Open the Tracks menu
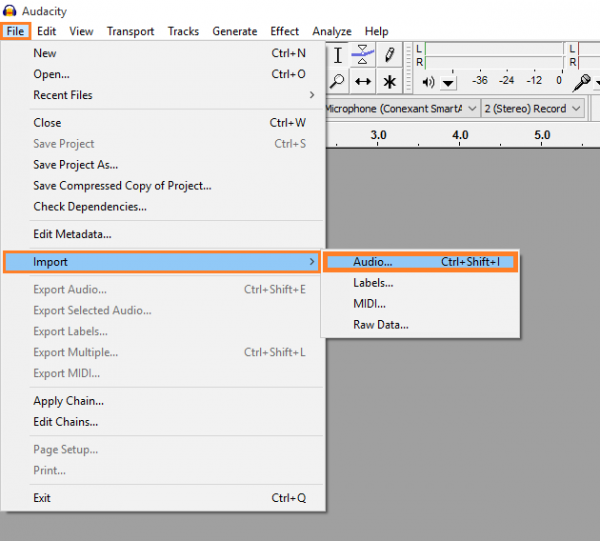 point(183,31)
